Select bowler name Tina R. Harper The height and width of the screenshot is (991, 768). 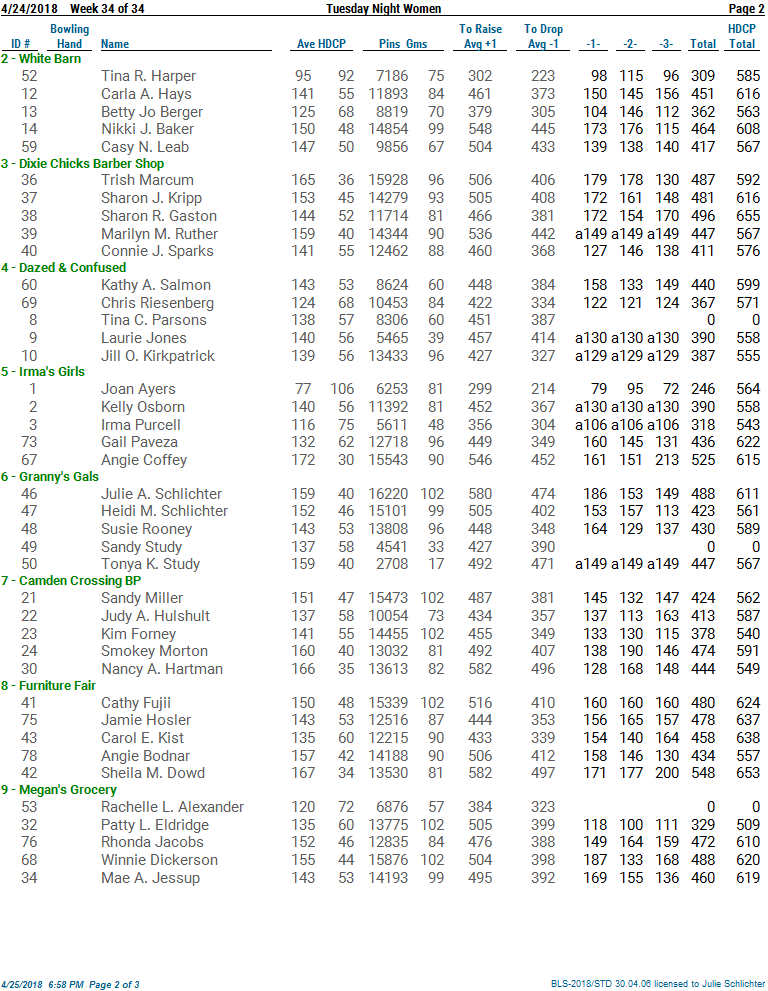(149, 76)
